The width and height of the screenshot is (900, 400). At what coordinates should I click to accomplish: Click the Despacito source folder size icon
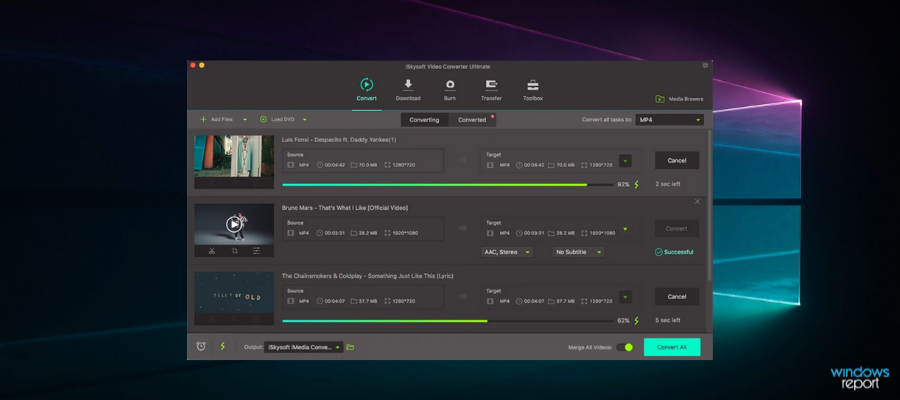click(x=354, y=165)
